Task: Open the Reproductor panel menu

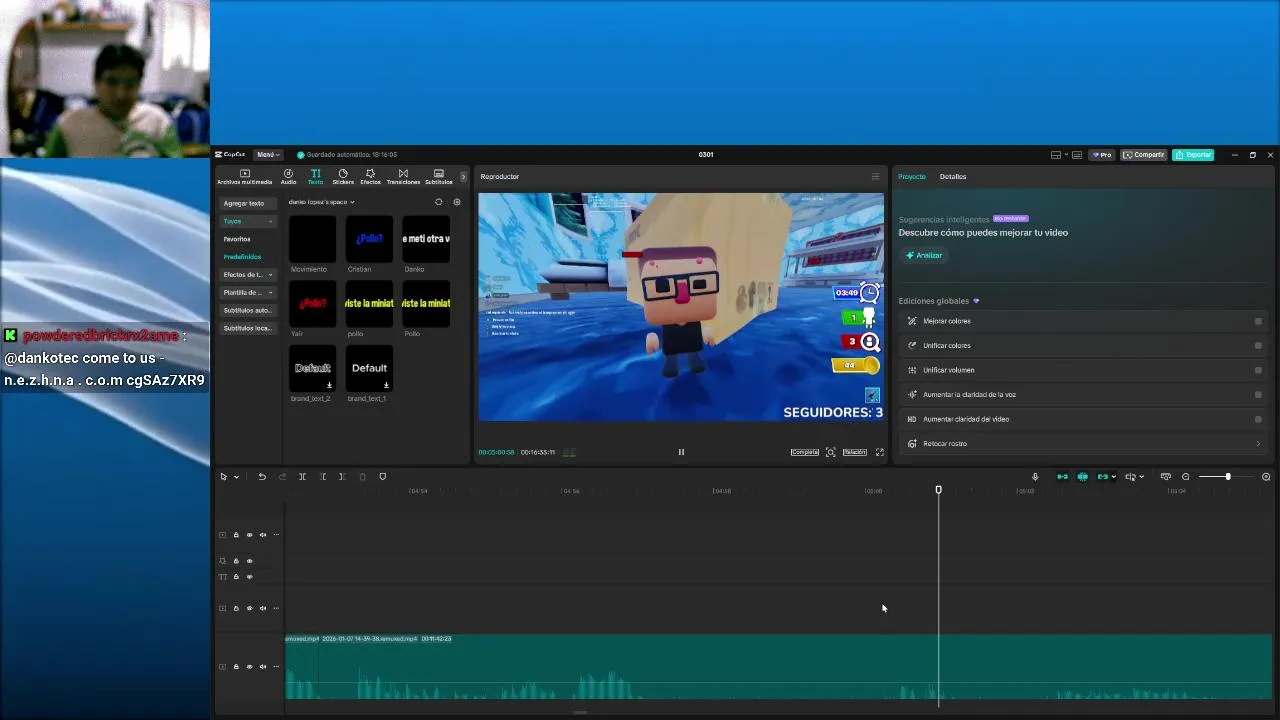Action: (875, 177)
